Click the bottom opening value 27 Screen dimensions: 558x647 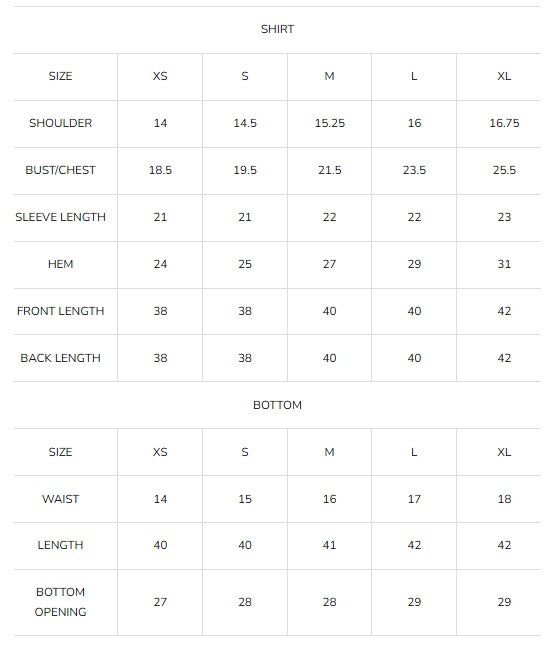tap(160, 602)
